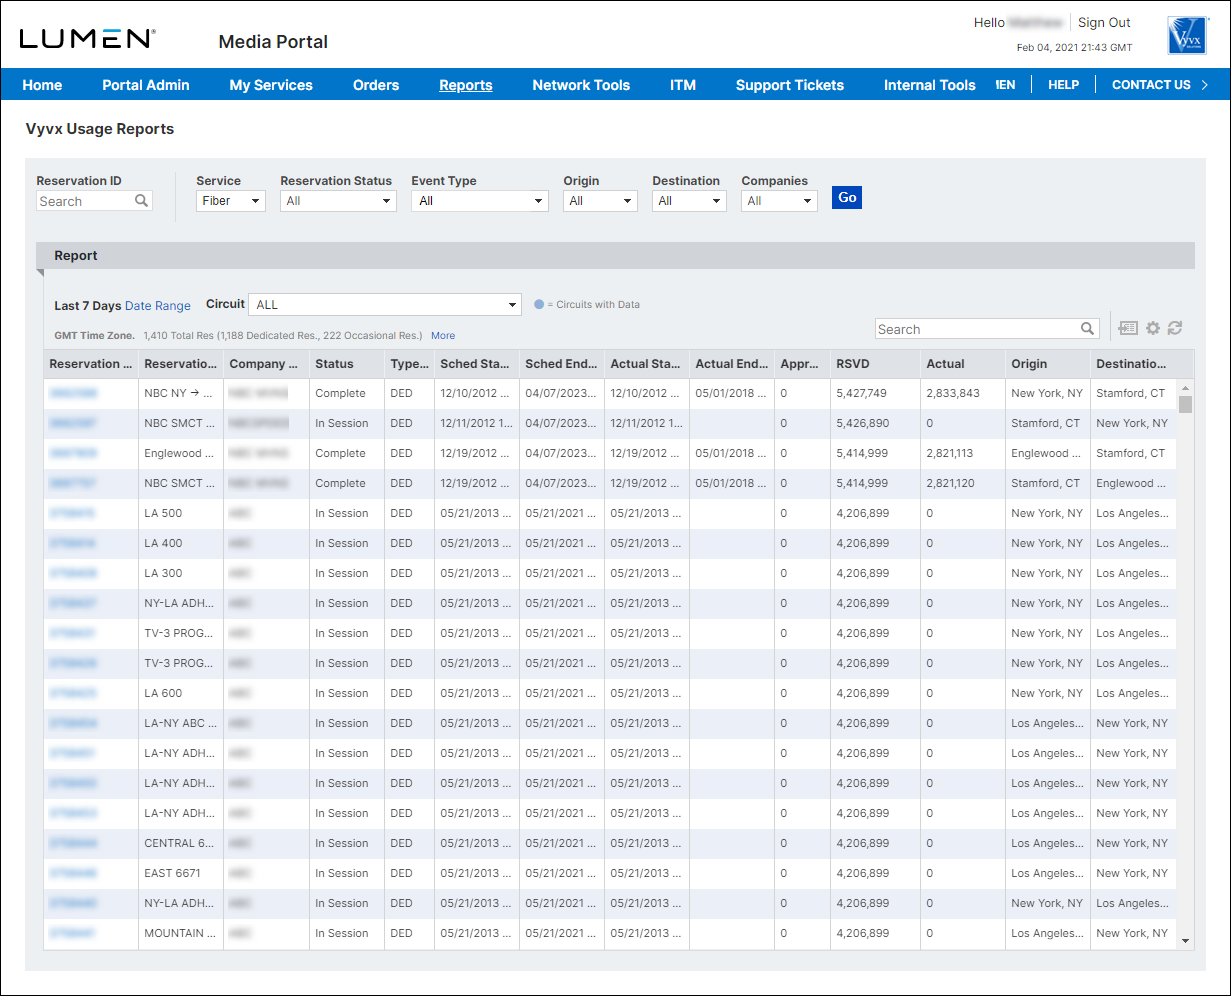Open the report settings gear icon
This screenshot has width=1231, height=996.
click(x=1153, y=328)
